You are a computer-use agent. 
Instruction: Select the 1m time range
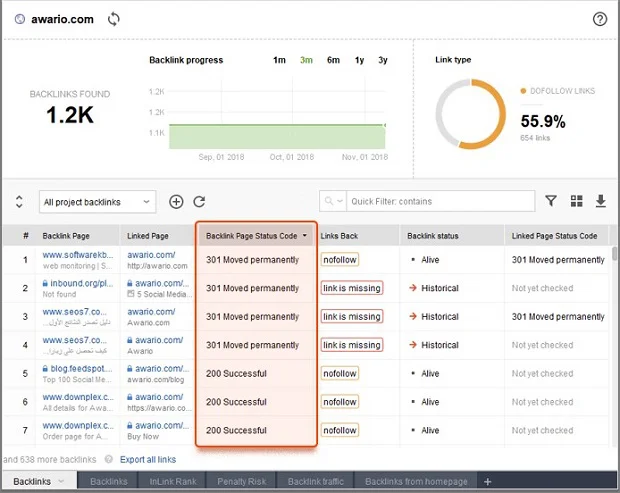(x=280, y=60)
